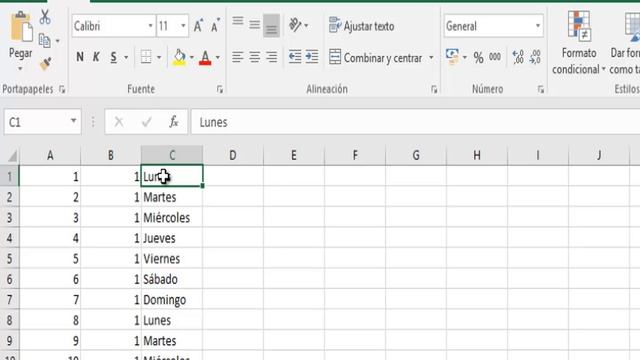Toggle bold N formatting
The height and width of the screenshot is (360, 640).
(80, 57)
